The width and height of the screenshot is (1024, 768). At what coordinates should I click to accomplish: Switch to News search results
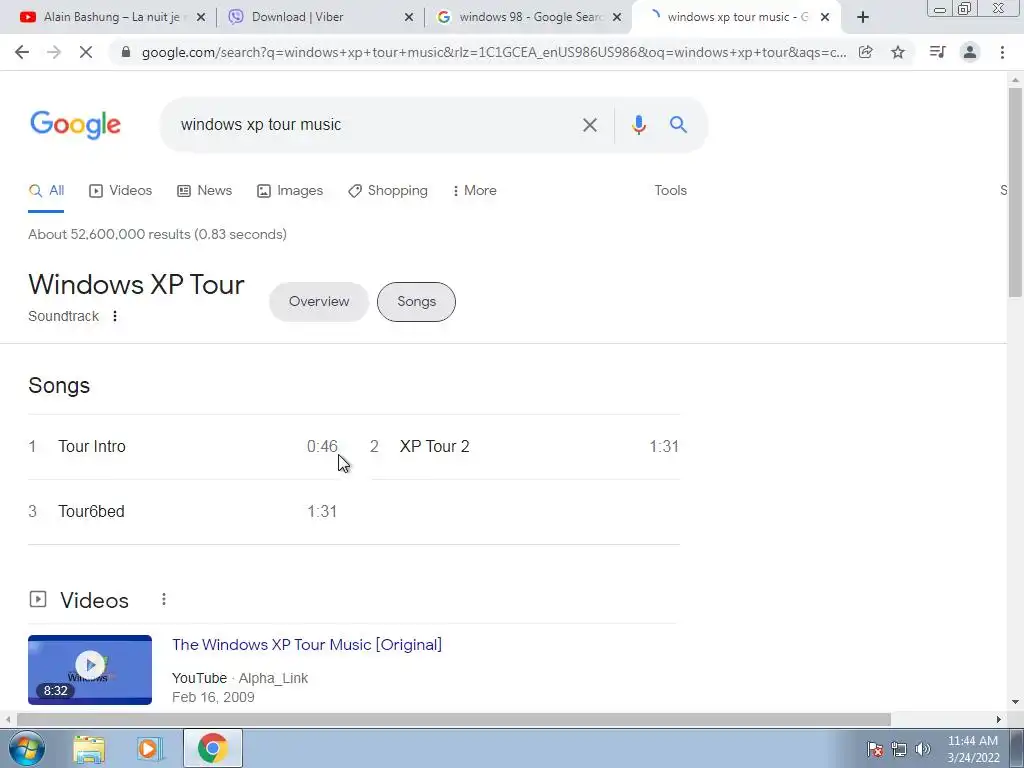pos(204,191)
